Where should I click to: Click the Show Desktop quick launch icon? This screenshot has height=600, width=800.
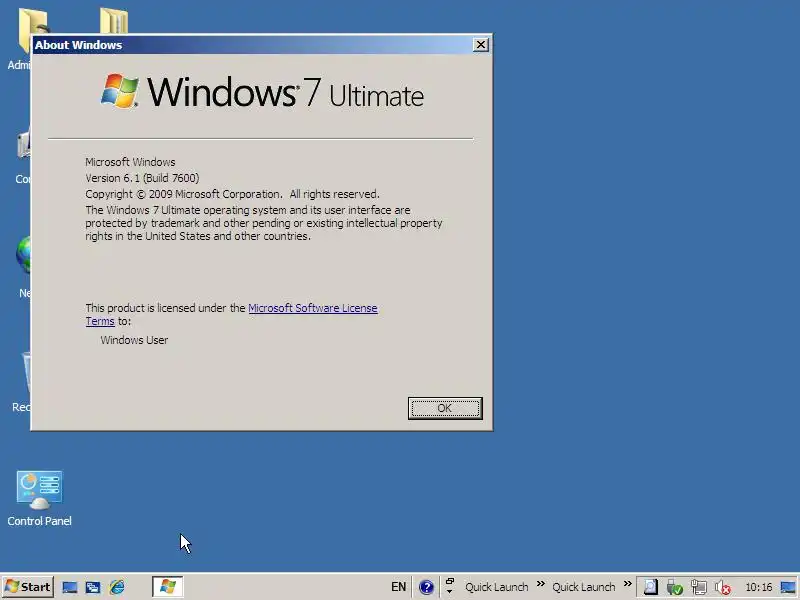[69, 587]
